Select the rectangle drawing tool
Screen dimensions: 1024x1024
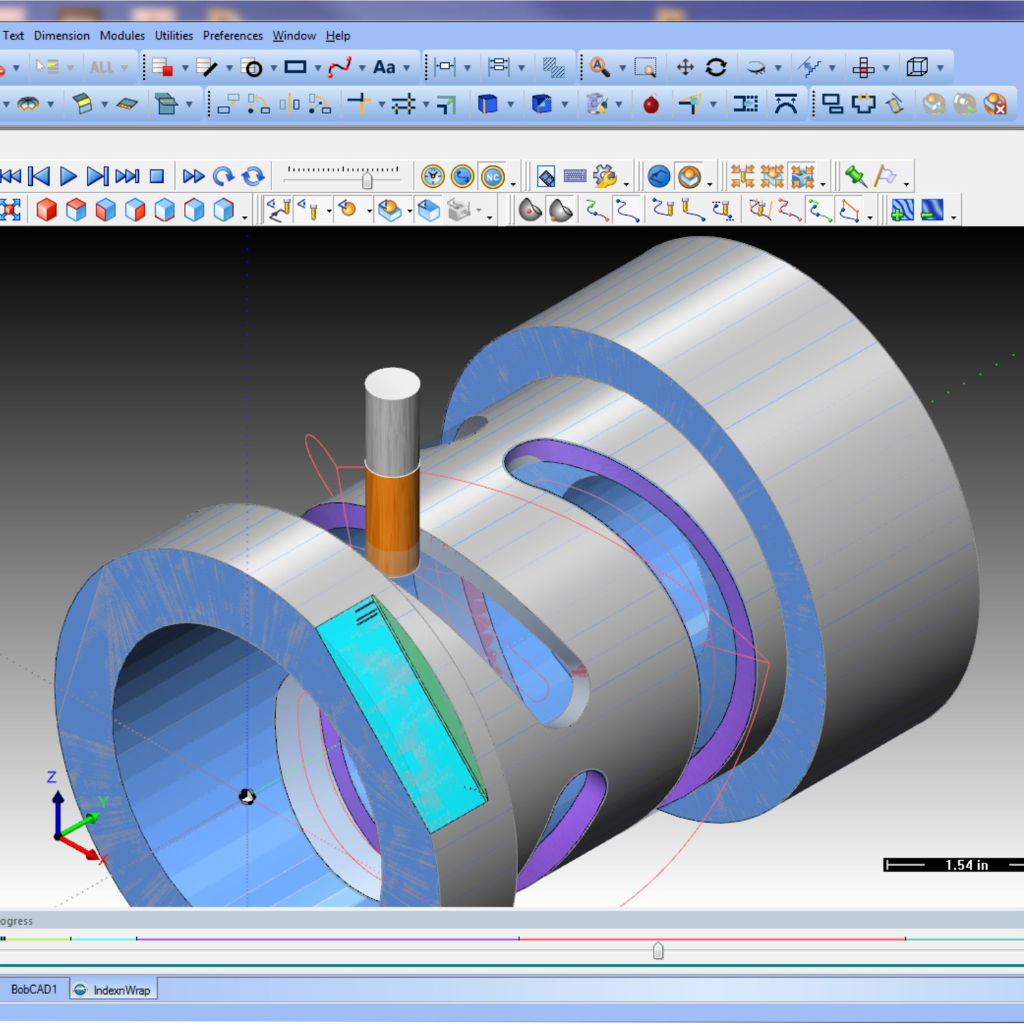(x=295, y=68)
